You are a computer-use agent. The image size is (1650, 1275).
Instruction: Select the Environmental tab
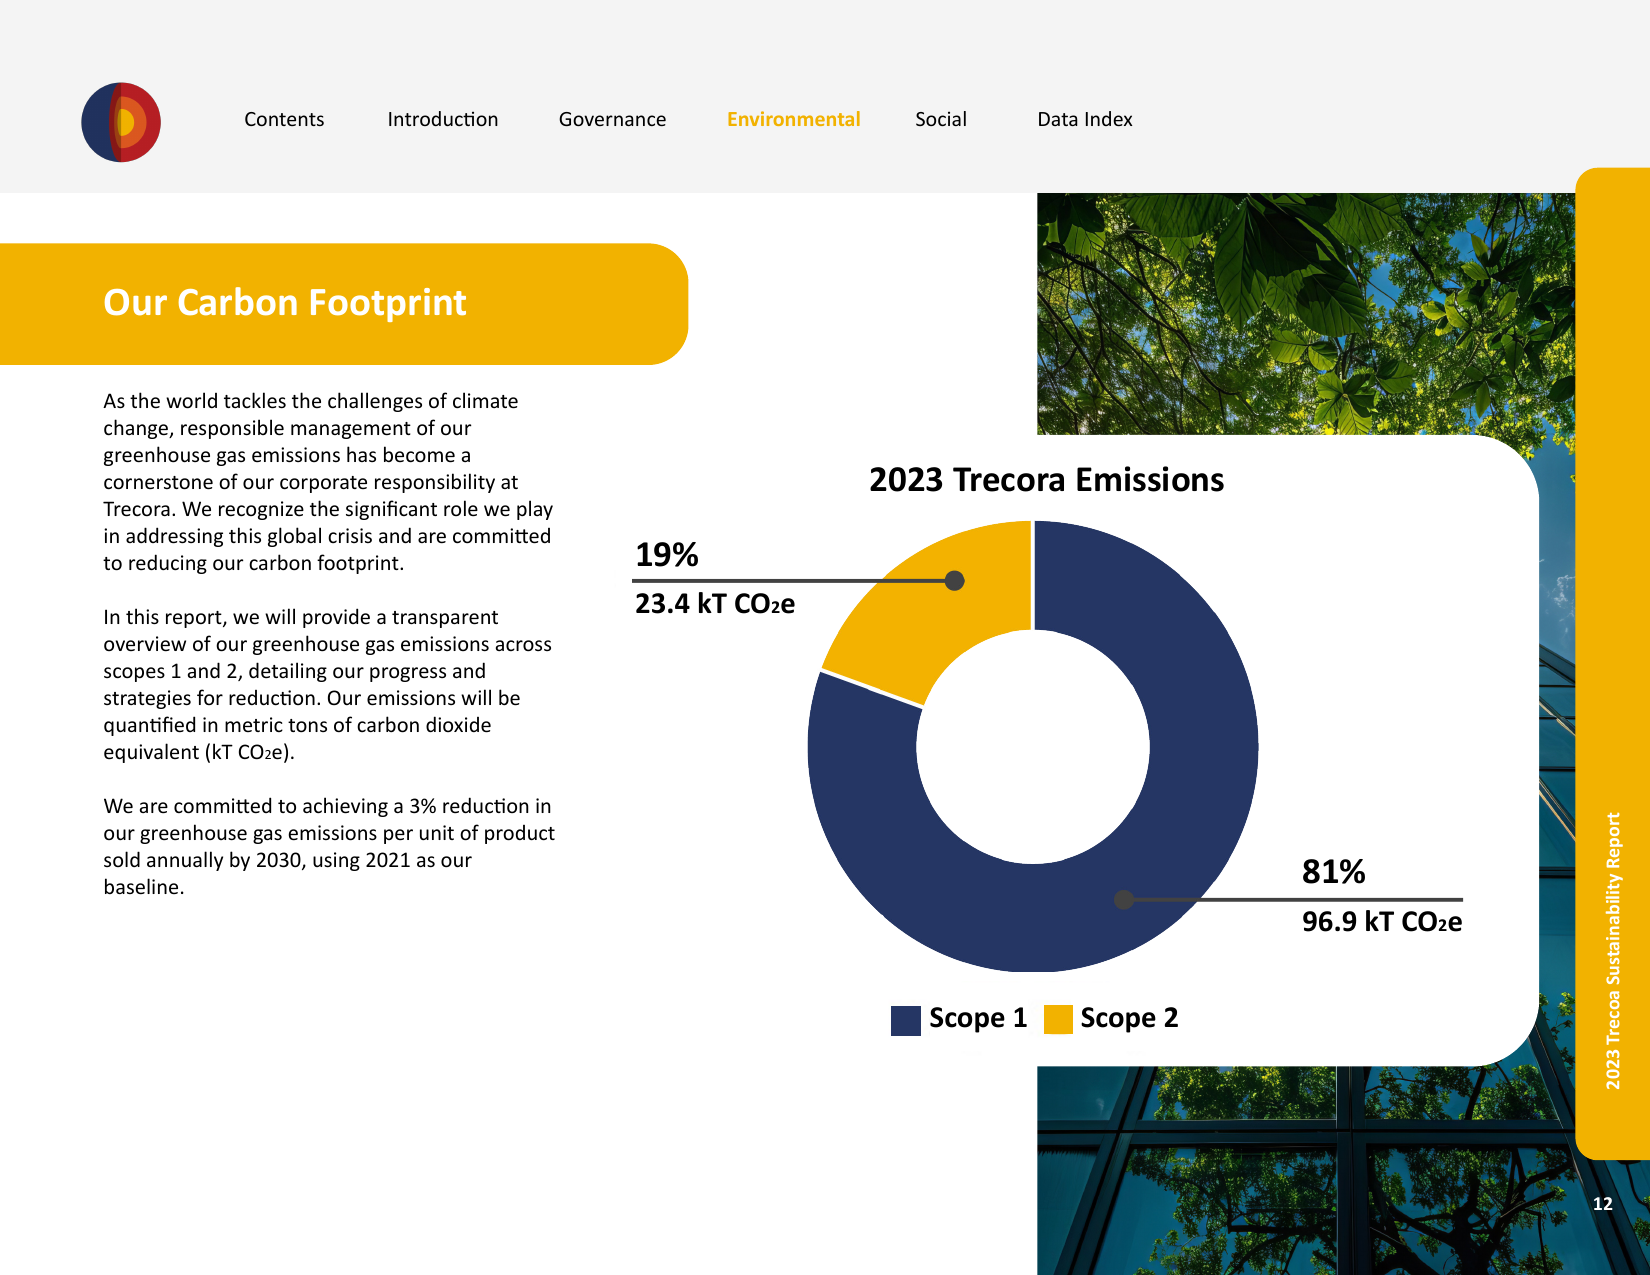click(x=794, y=119)
